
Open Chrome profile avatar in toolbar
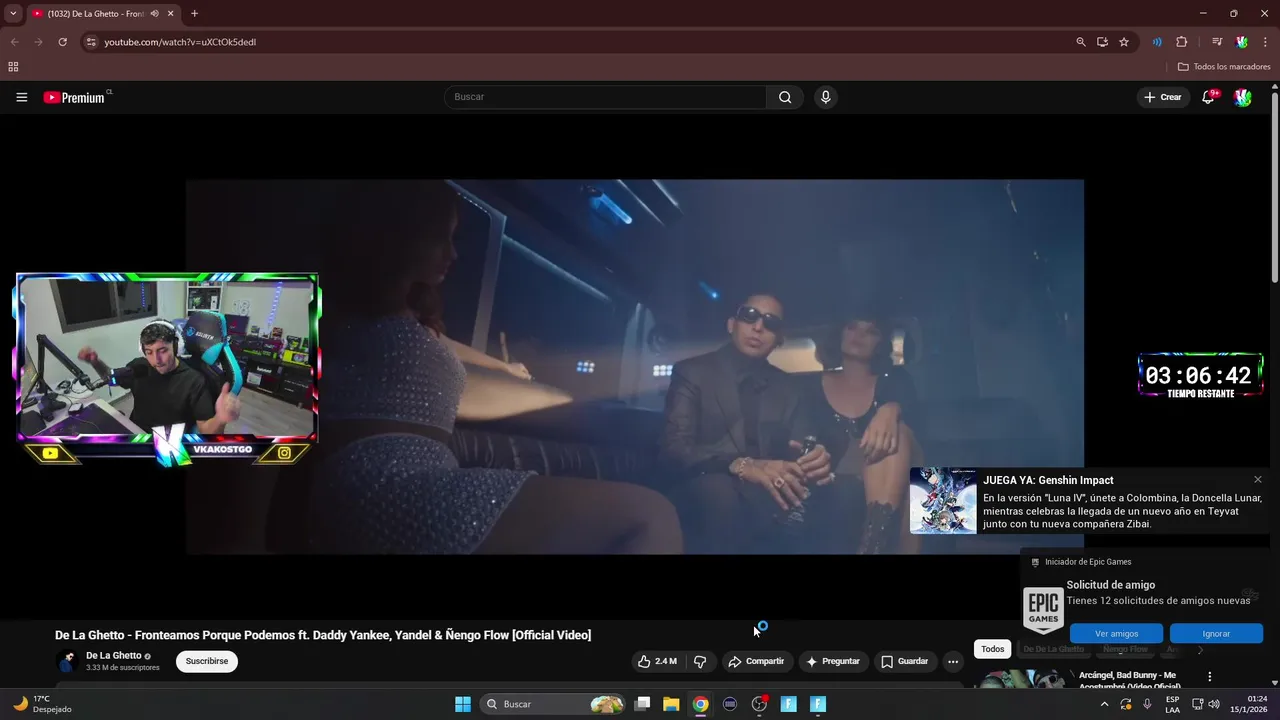coord(1241,42)
